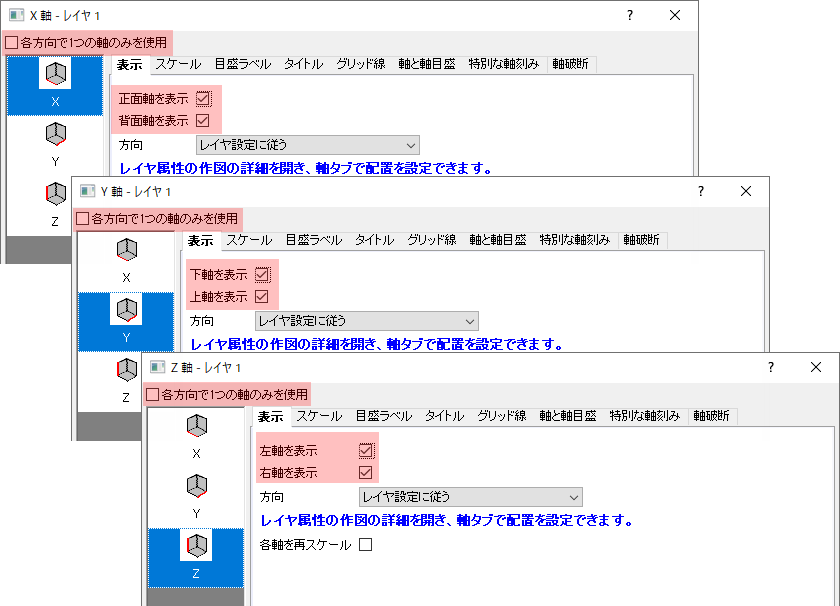Click title bar icon of Y軸 dialog
The image size is (840, 606).
[x=87, y=191]
